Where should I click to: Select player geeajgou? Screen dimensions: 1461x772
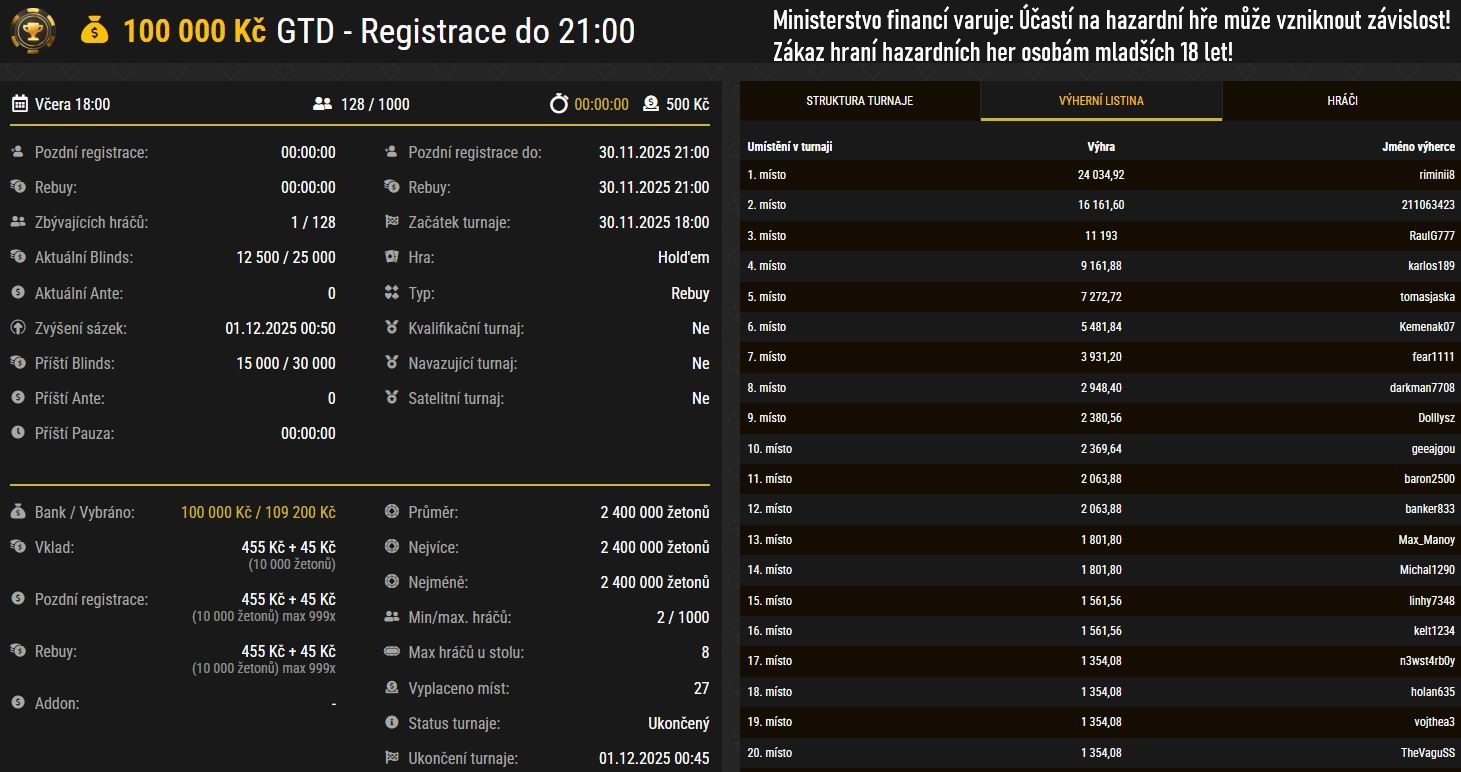(1434, 449)
